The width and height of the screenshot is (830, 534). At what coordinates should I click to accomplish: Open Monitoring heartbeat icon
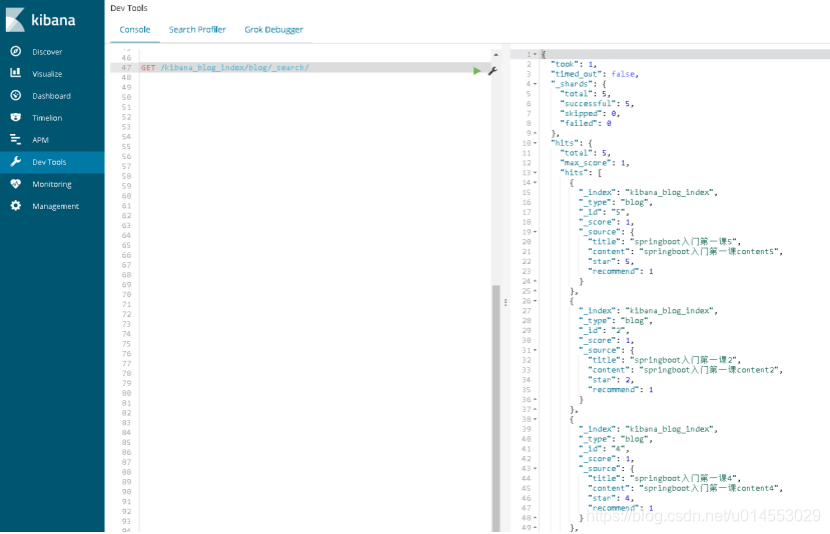(16, 184)
